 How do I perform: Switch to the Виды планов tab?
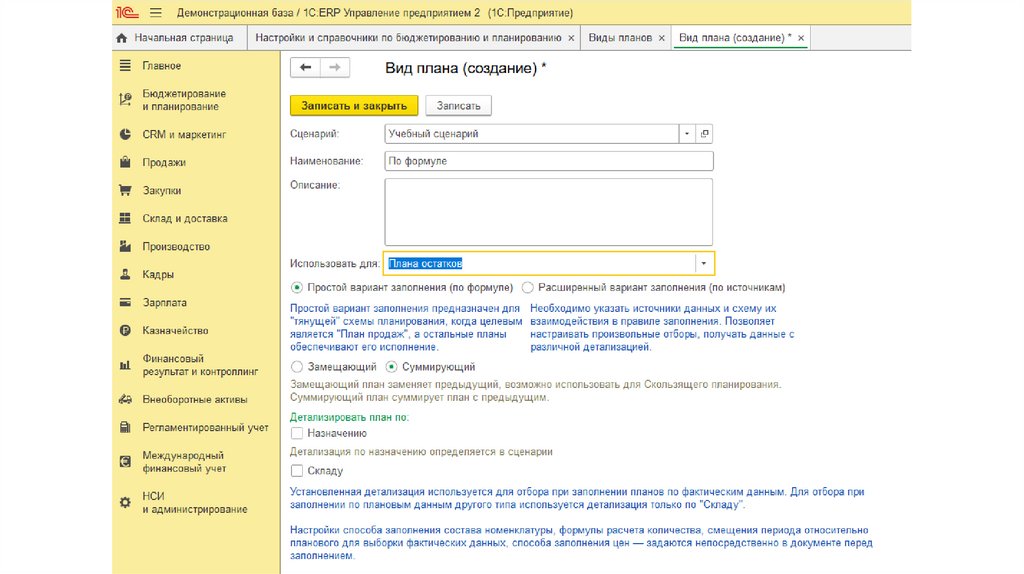(x=619, y=38)
